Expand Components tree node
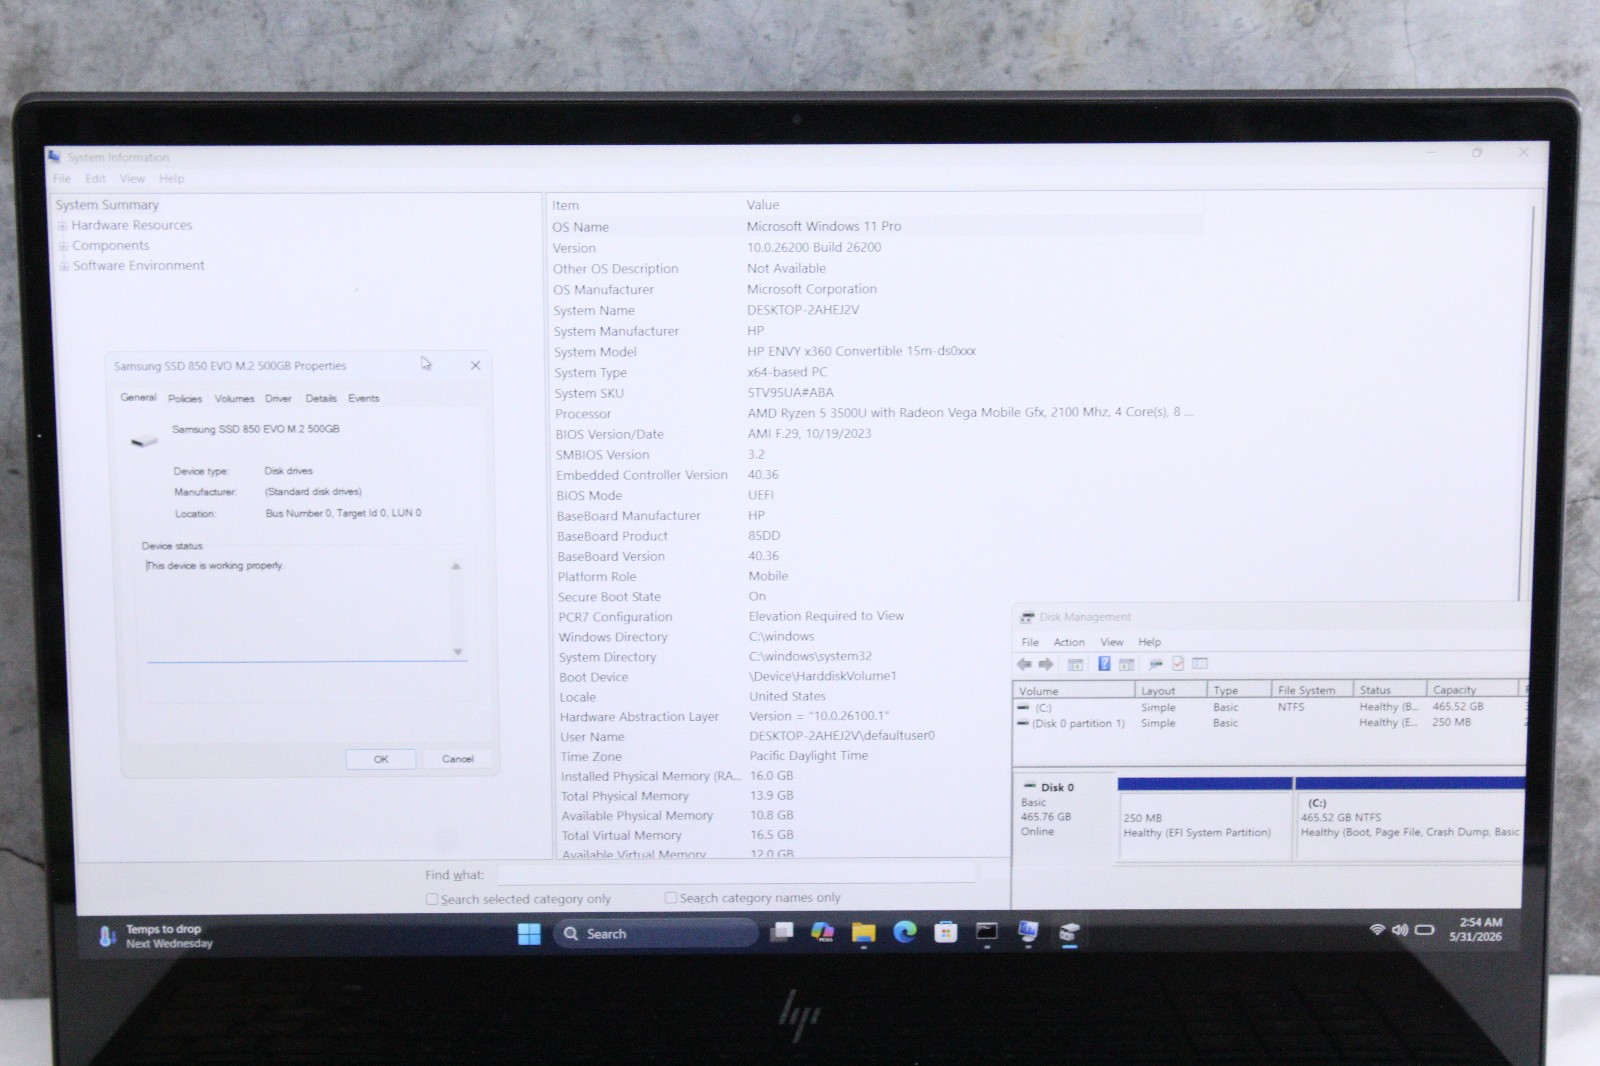 click(x=64, y=246)
